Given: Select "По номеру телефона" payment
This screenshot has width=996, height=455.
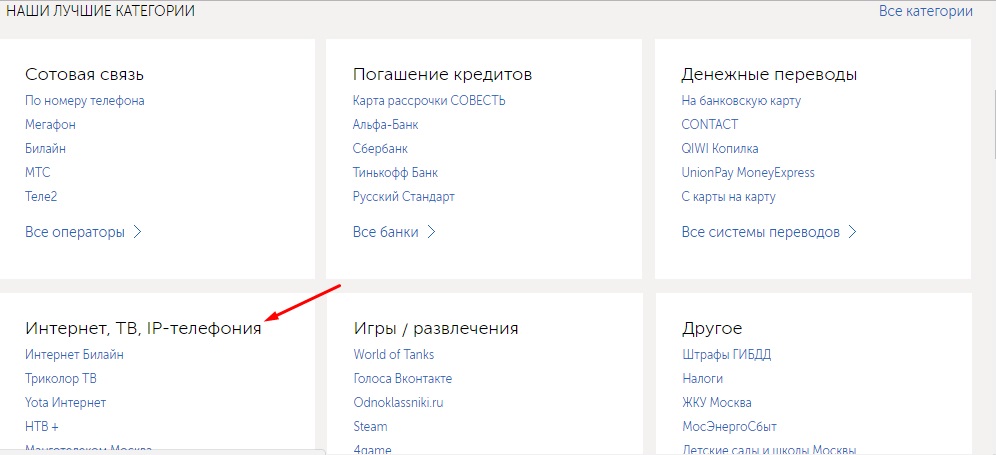Looking at the screenshot, I should (x=85, y=100).
